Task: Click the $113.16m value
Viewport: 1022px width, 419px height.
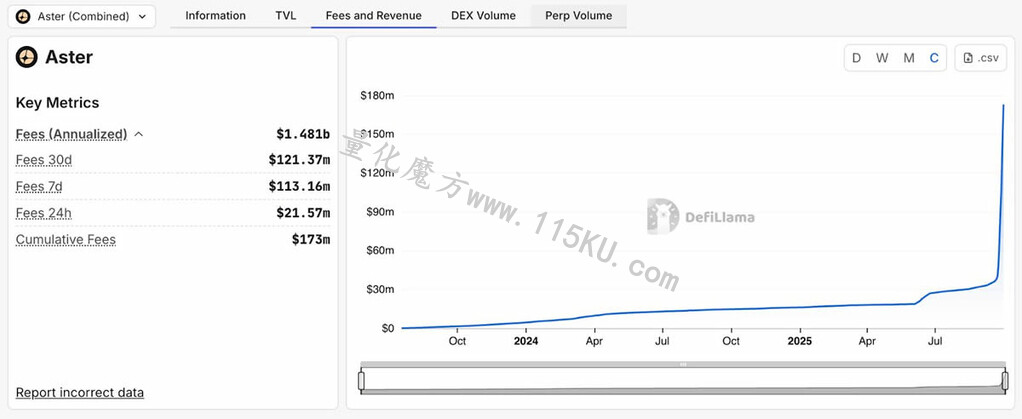Action: [299, 186]
